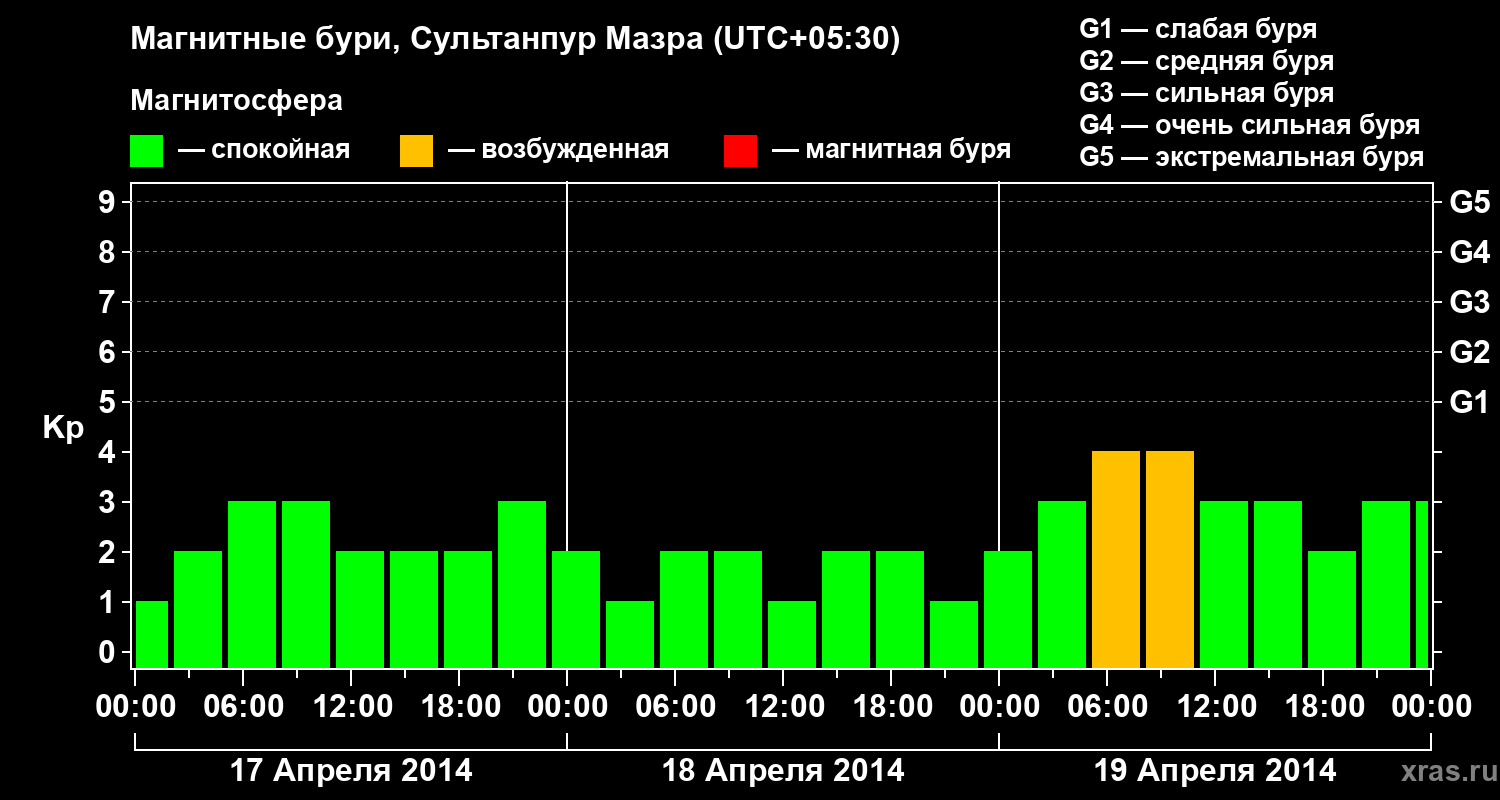The height and width of the screenshot is (800, 1500).
Task: Click the '— спокойная' legend text
Action: (x=264, y=151)
